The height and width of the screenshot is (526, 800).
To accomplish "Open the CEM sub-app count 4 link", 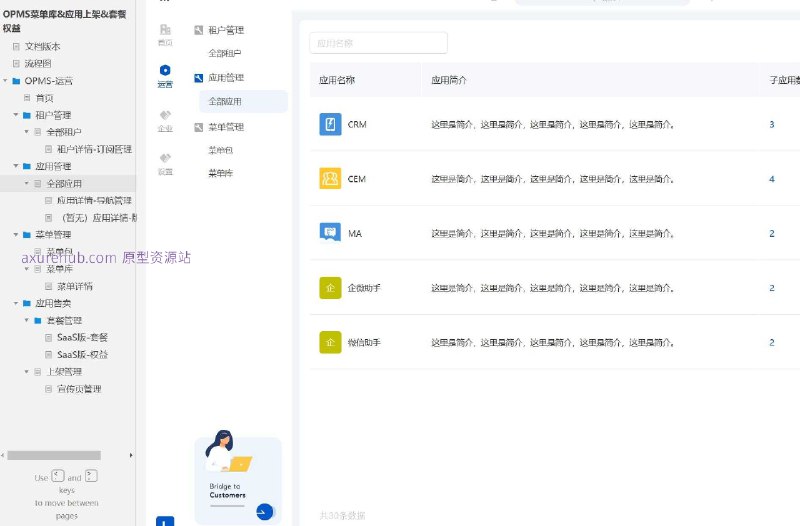I will click(772, 179).
